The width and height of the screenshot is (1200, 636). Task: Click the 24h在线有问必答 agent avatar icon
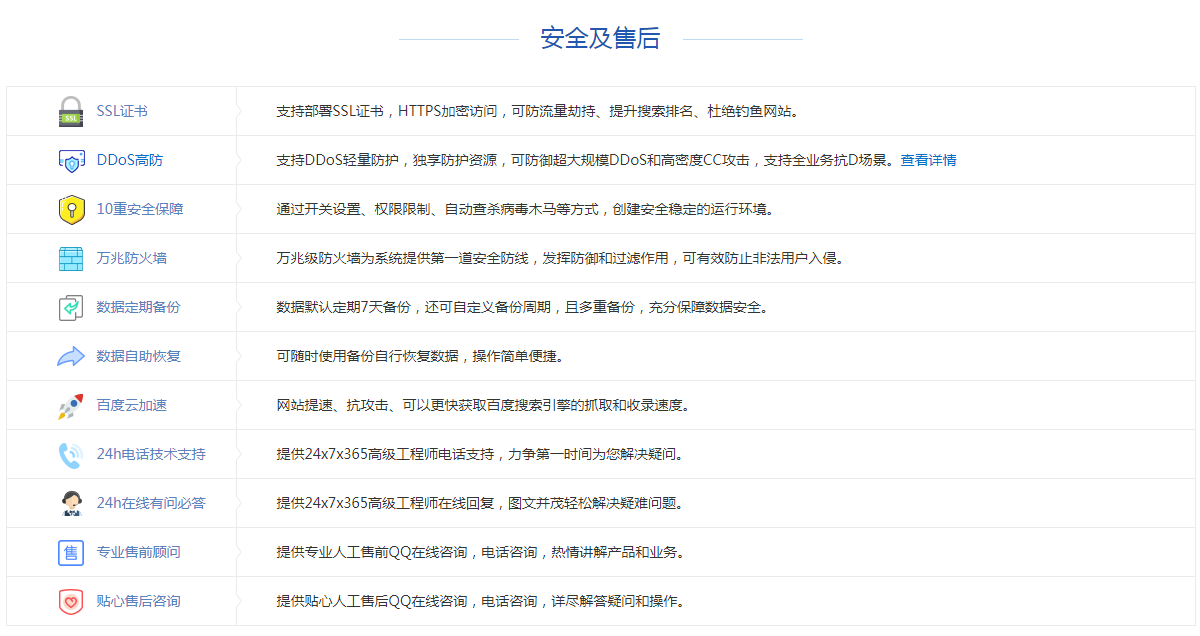coord(71,503)
